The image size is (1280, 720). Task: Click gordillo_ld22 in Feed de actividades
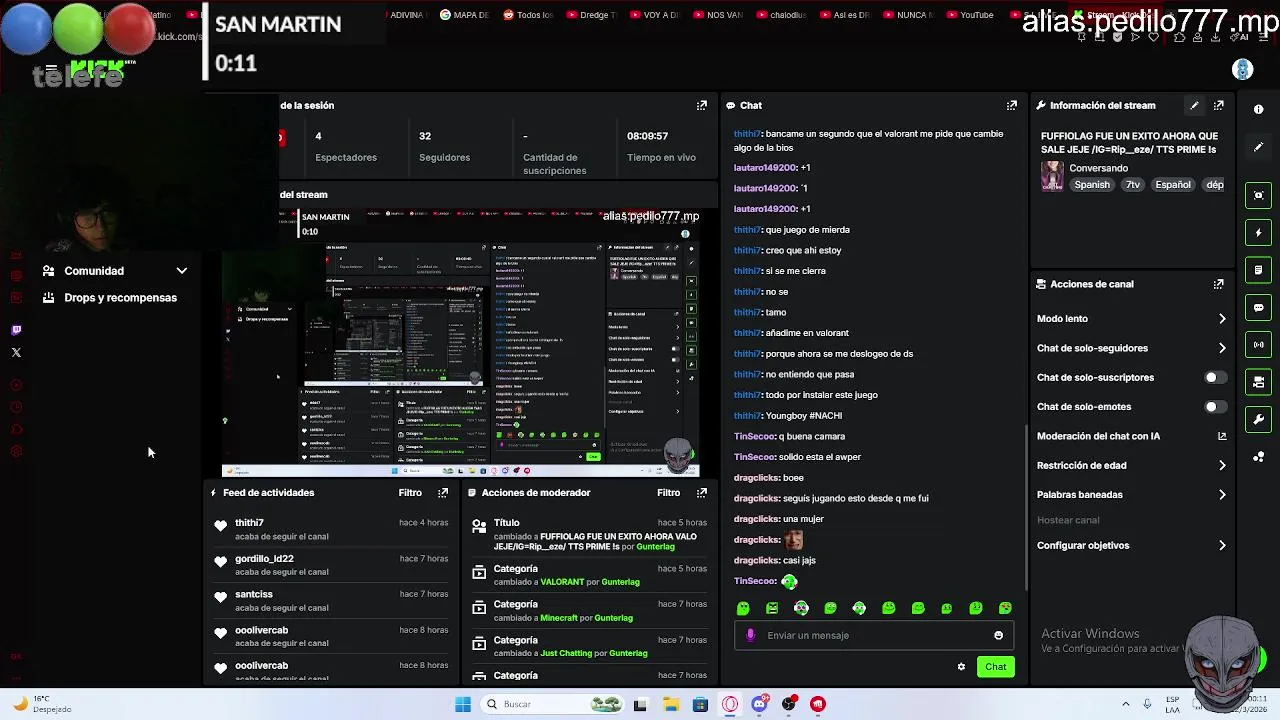click(x=264, y=559)
